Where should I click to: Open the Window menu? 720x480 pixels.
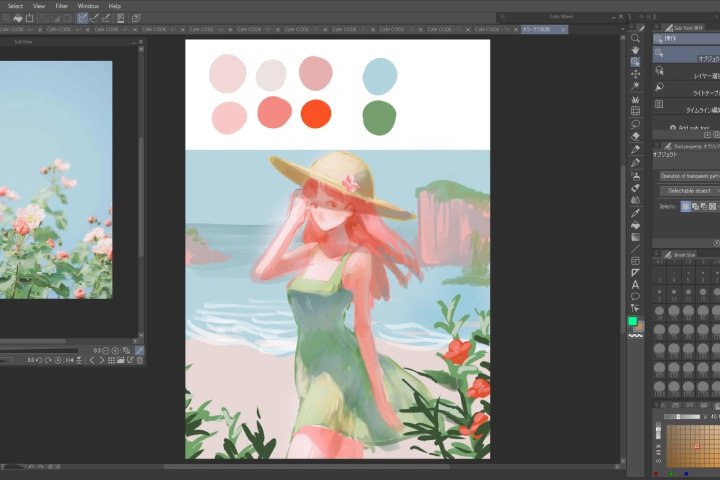88,6
